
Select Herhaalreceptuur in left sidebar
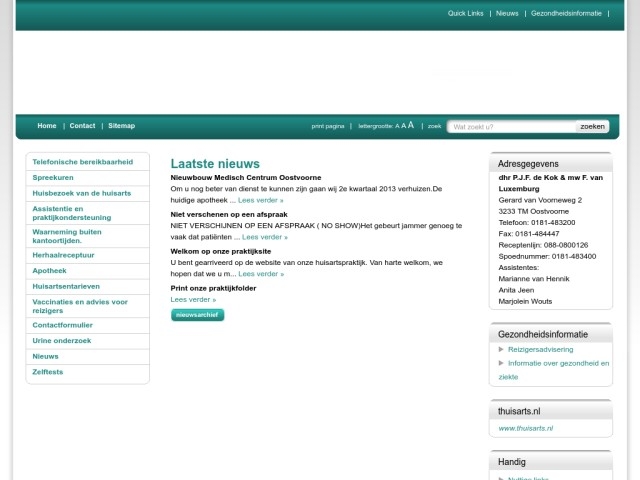pos(63,255)
